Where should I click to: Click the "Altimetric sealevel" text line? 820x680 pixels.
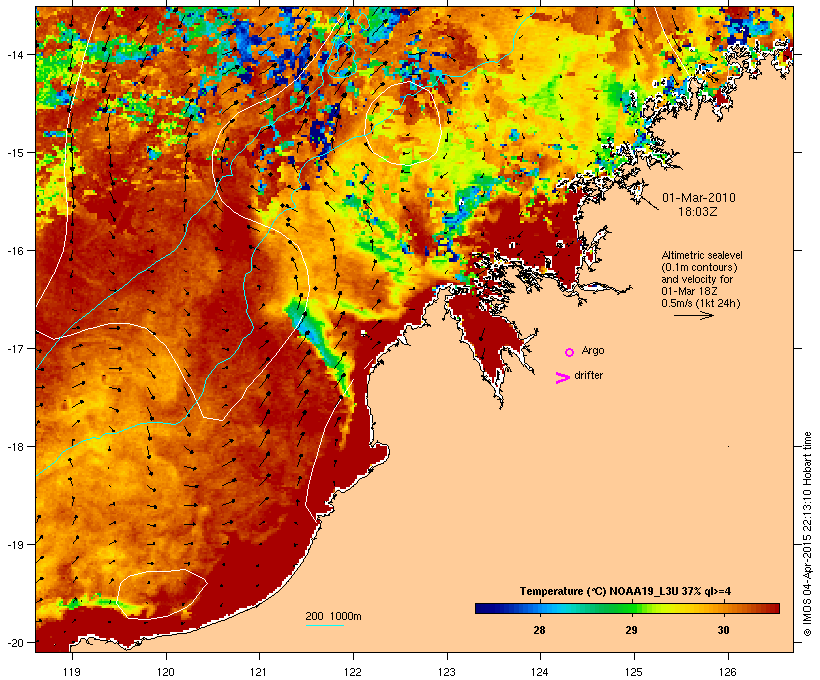702,255
